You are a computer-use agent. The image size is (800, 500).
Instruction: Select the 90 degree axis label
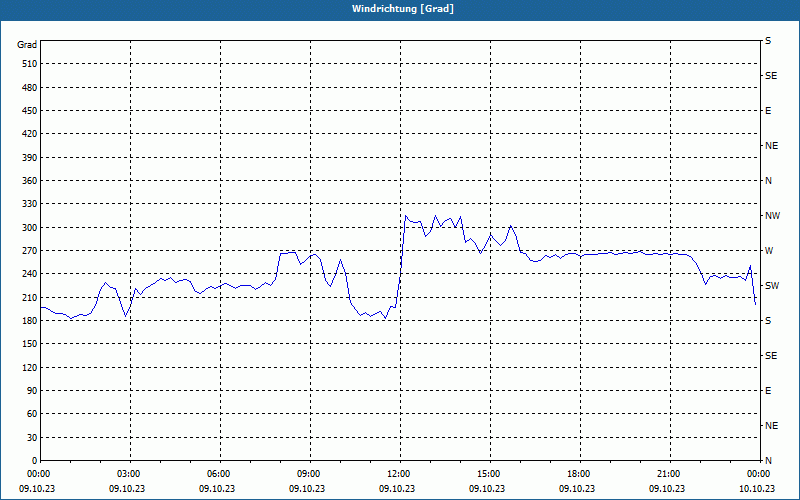[32, 391]
